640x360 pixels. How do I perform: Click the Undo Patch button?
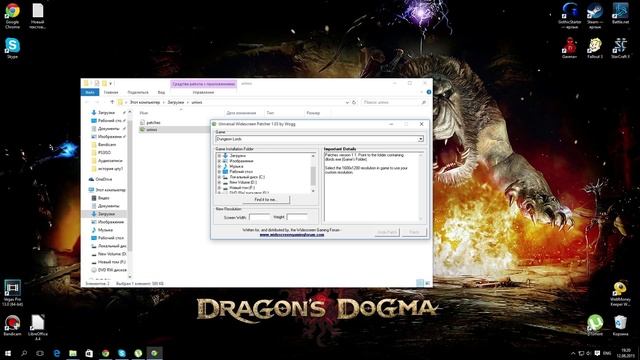387,232
